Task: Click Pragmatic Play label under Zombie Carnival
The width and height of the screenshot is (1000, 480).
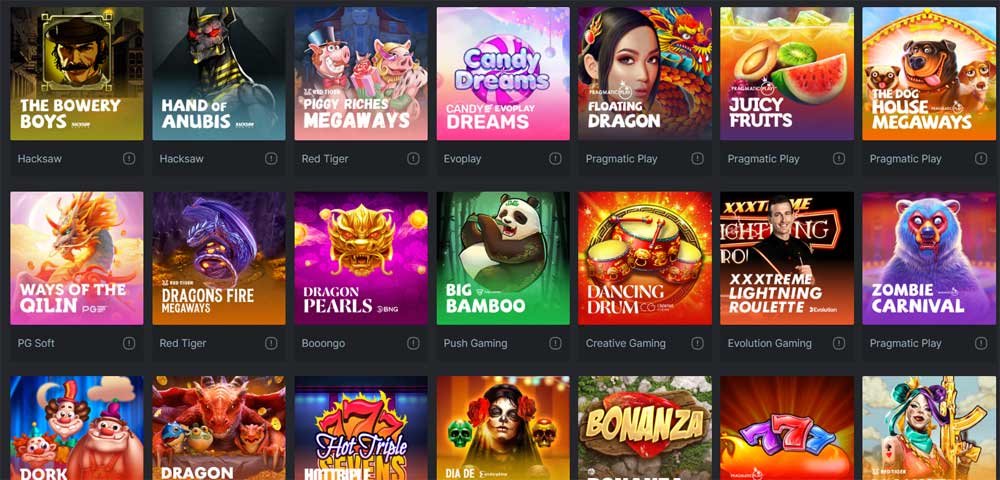Action: point(906,344)
